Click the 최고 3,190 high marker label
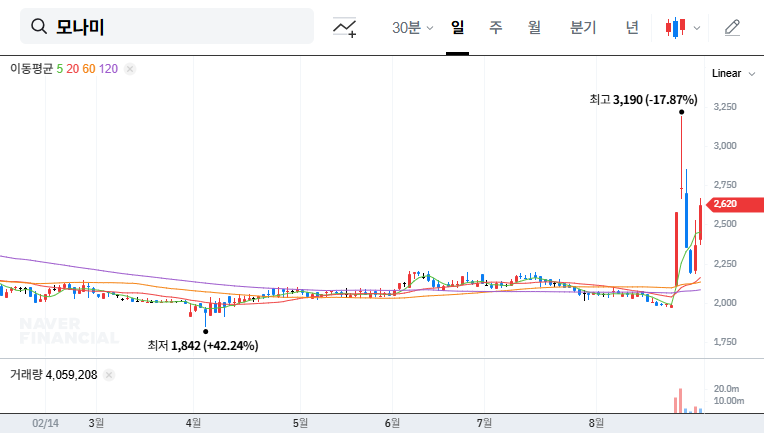The height and width of the screenshot is (433, 764). (x=643, y=100)
